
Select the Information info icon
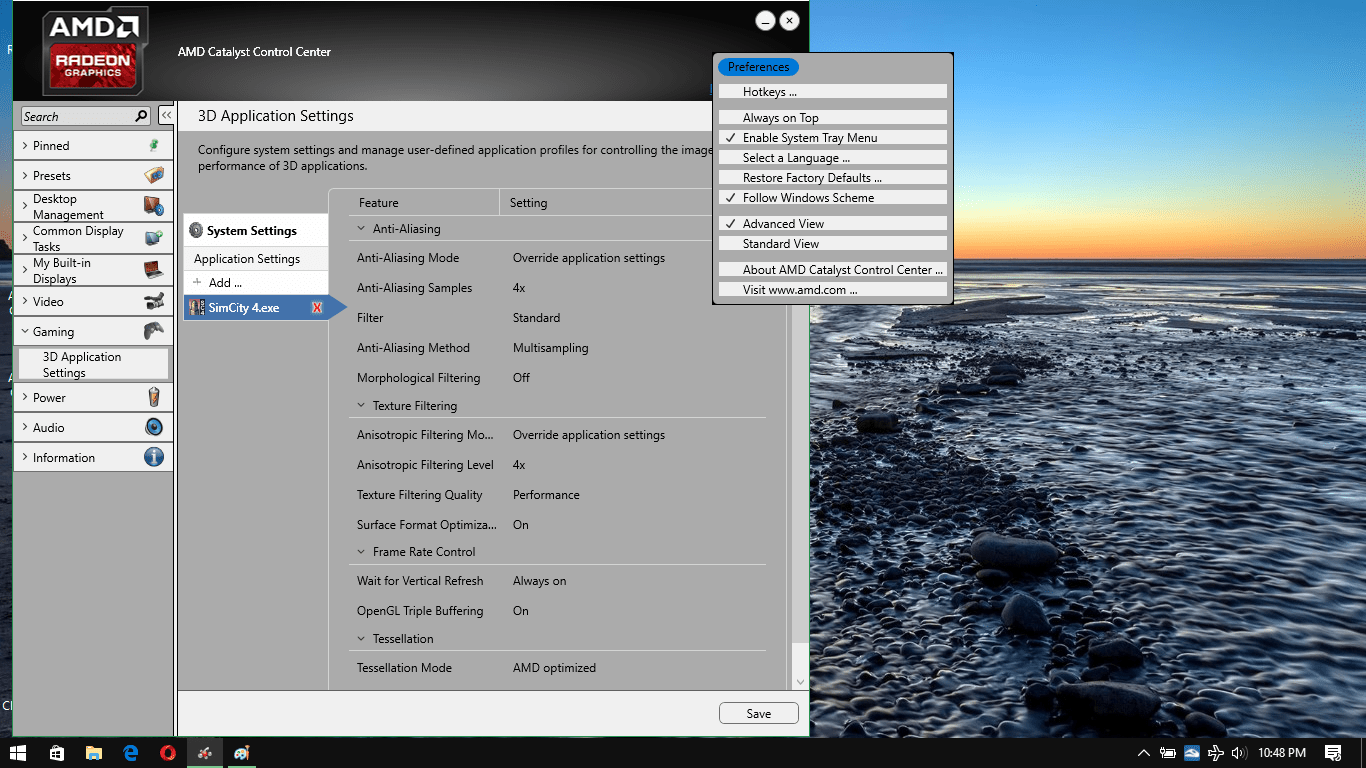[153, 457]
